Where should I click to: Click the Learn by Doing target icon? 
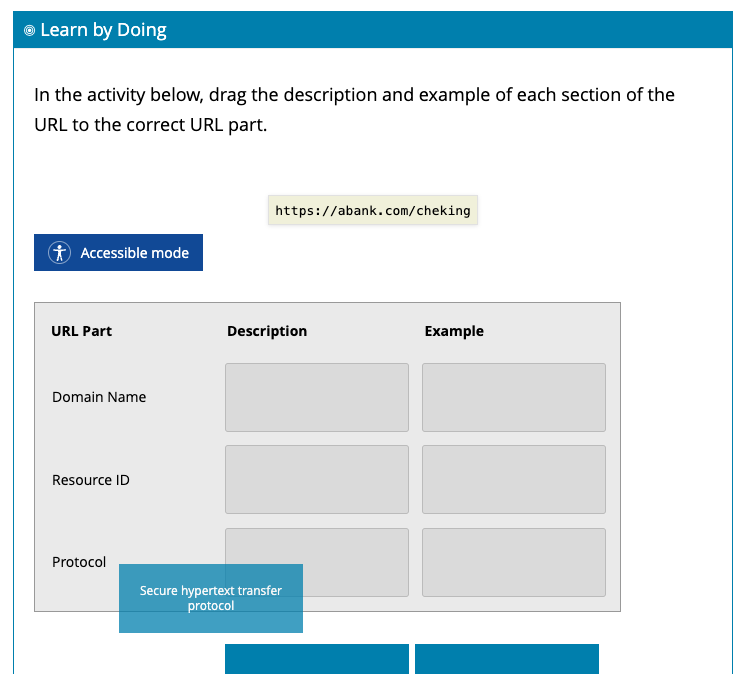click(x=30, y=31)
